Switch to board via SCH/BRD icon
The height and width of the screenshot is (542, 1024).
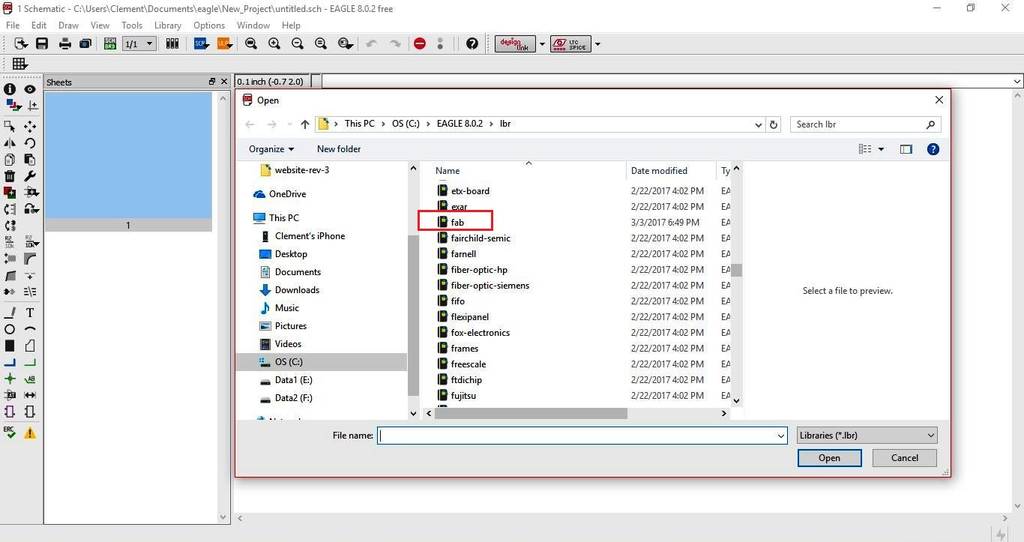pos(110,44)
